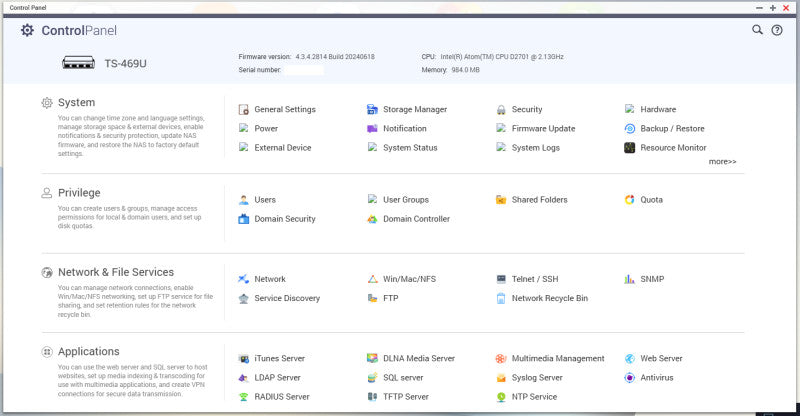
Task: Click the TS-469U NAS device image
Action: pyautogui.click(x=78, y=63)
